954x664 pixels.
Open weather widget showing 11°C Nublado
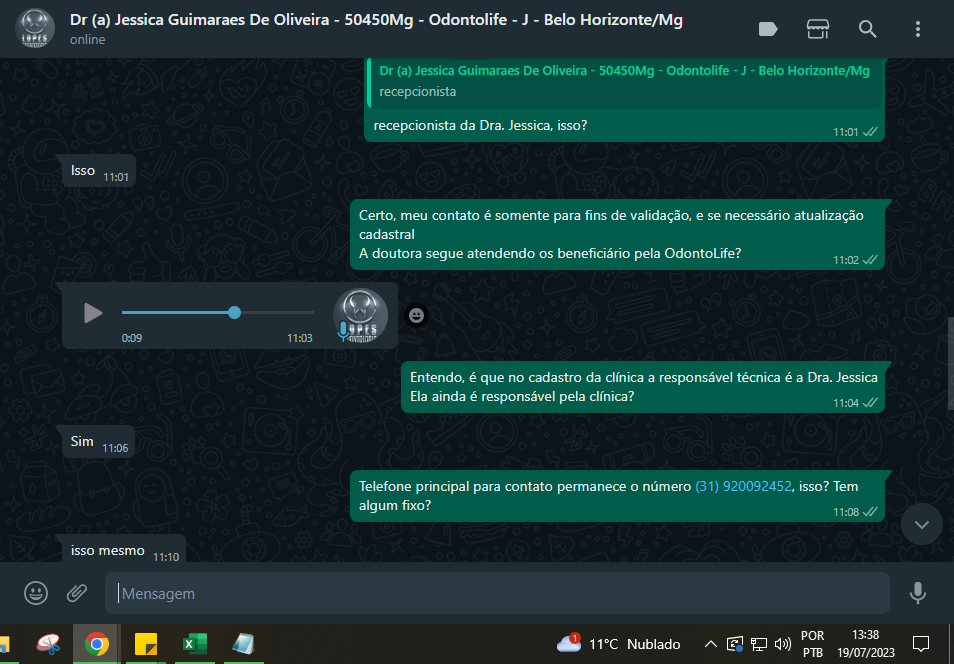pyautogui.click(x=618, y=644)
